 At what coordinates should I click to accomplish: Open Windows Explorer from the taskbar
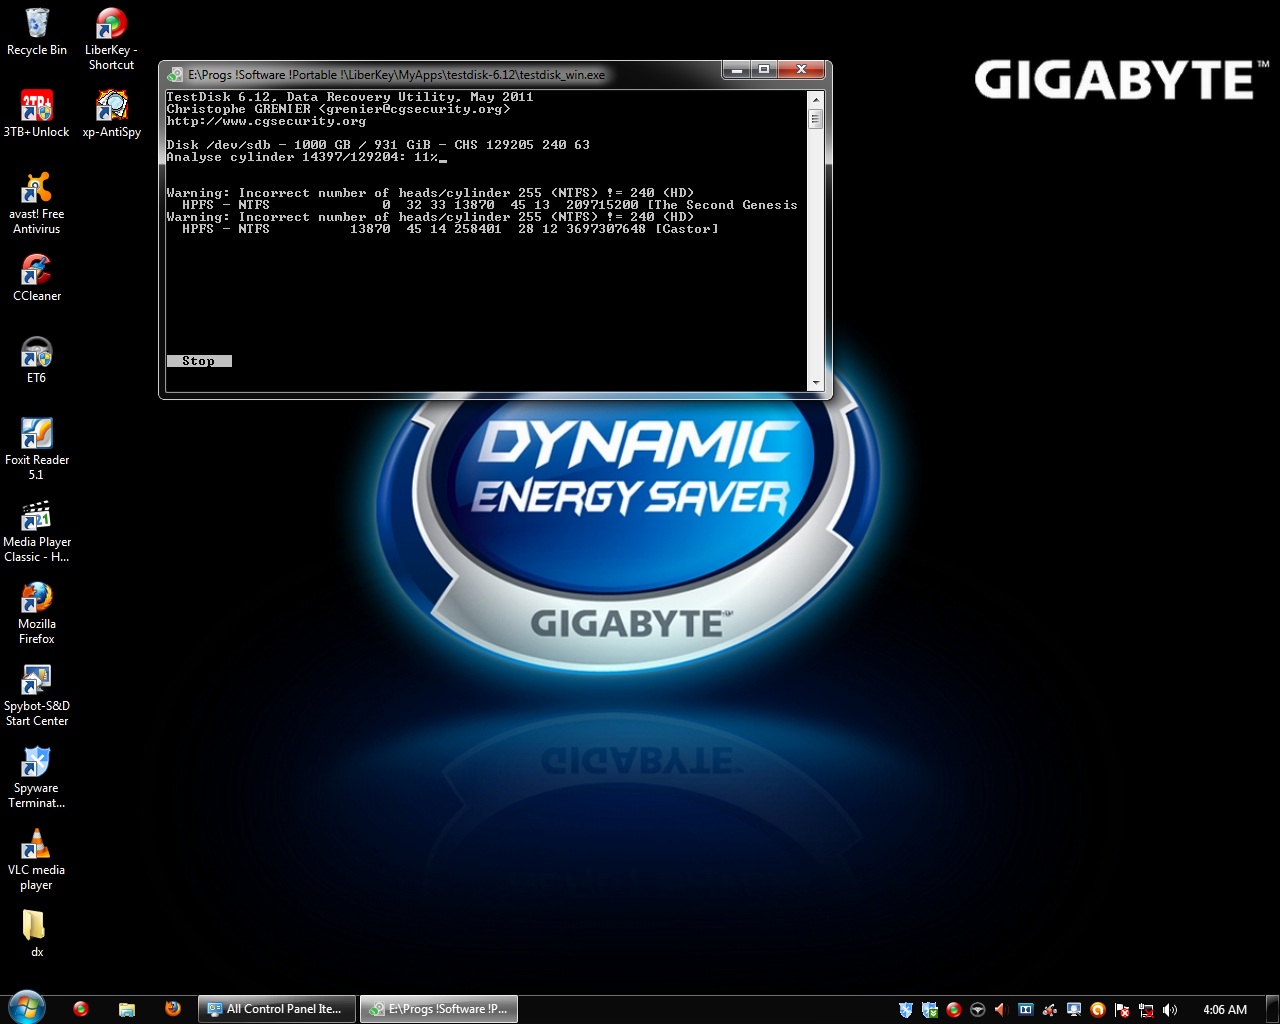coord(127,1009)
